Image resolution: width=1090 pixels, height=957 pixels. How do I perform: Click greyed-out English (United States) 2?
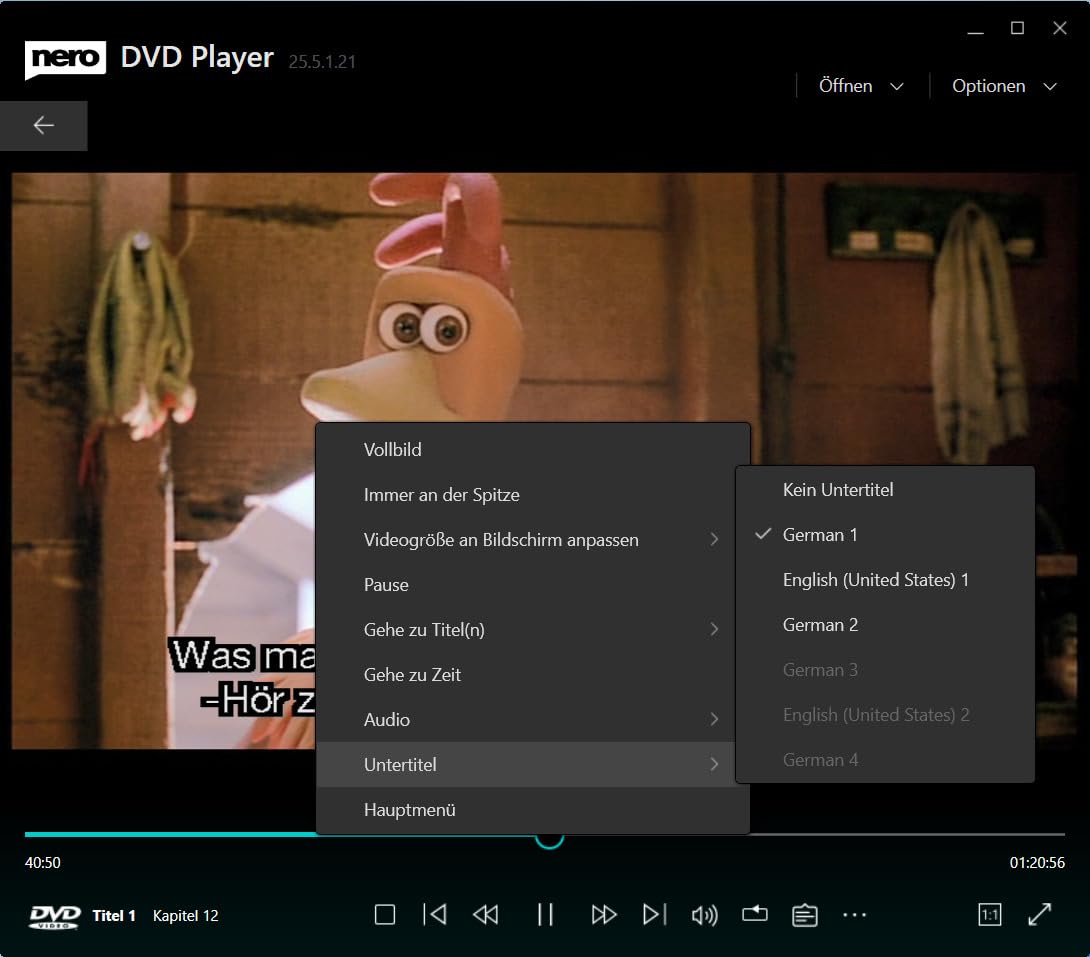[885, 715]
